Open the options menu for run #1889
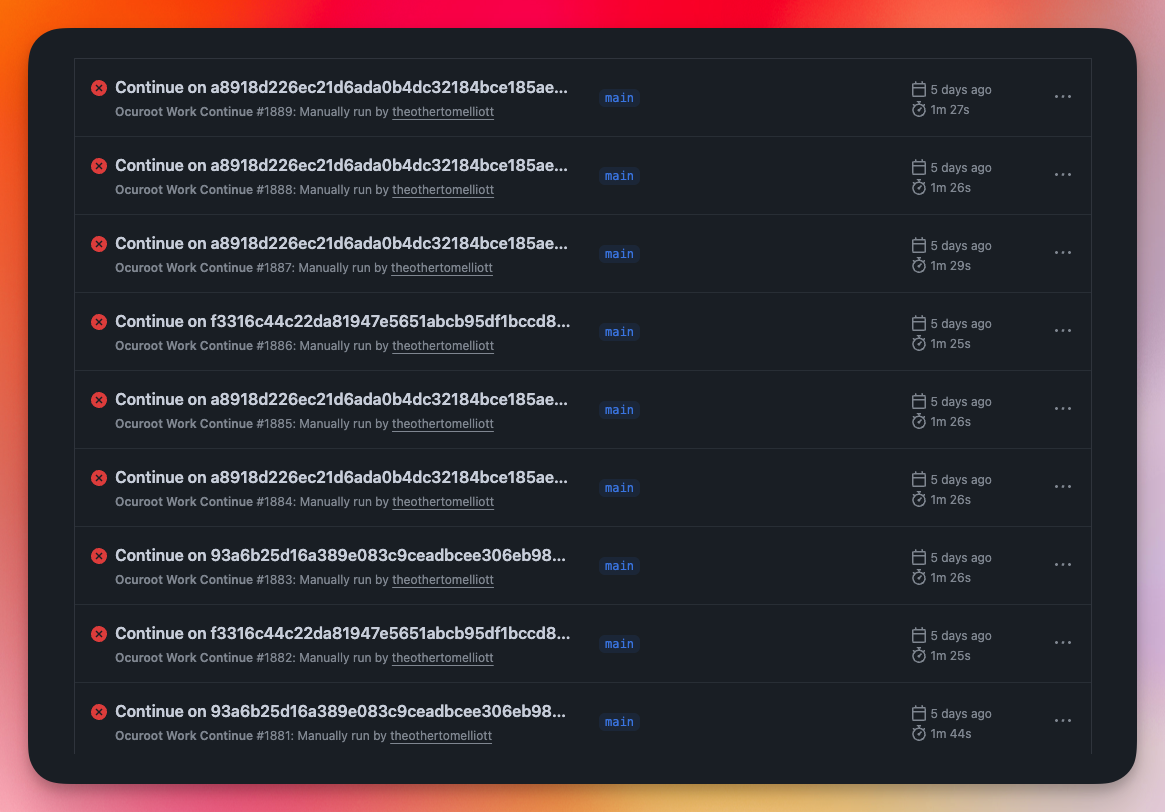 tap(1062, 96)
